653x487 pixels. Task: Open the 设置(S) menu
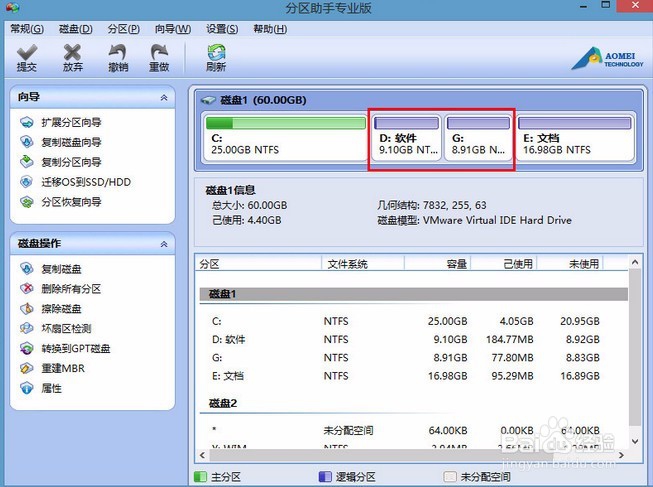pos(222,29)
